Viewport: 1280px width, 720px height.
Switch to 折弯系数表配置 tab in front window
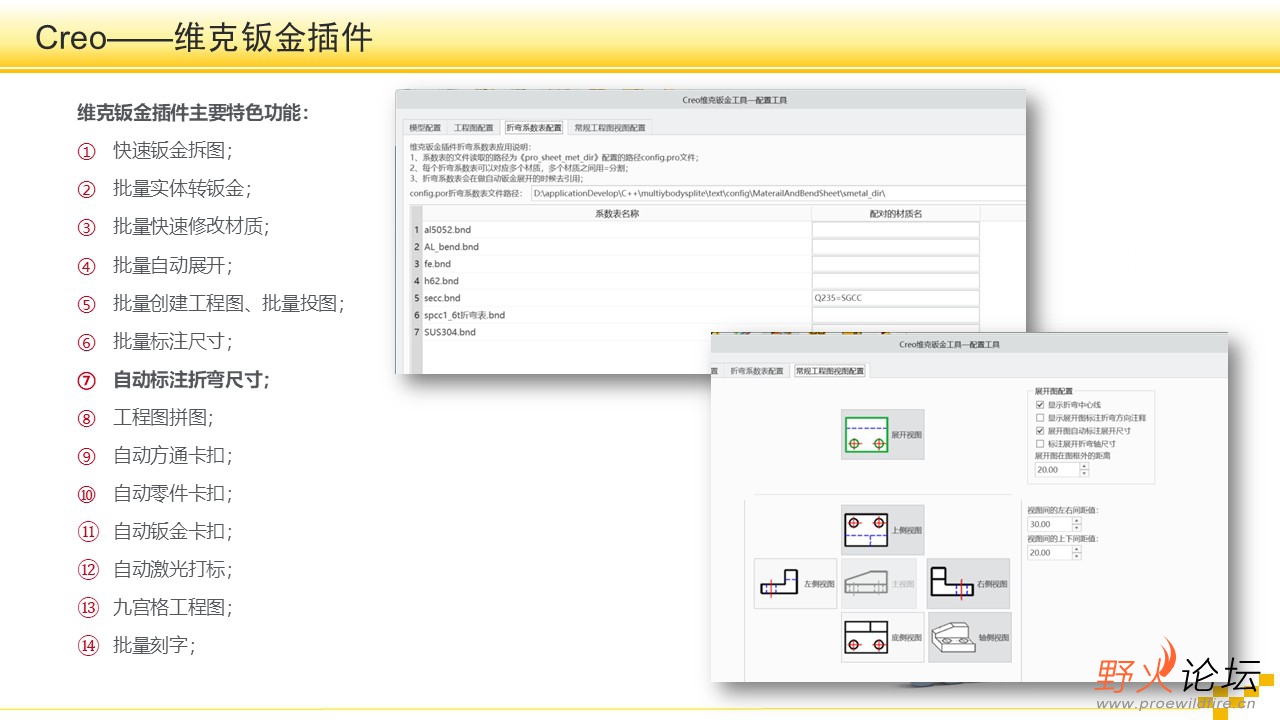pyautogui.click(x=757, y=371)
